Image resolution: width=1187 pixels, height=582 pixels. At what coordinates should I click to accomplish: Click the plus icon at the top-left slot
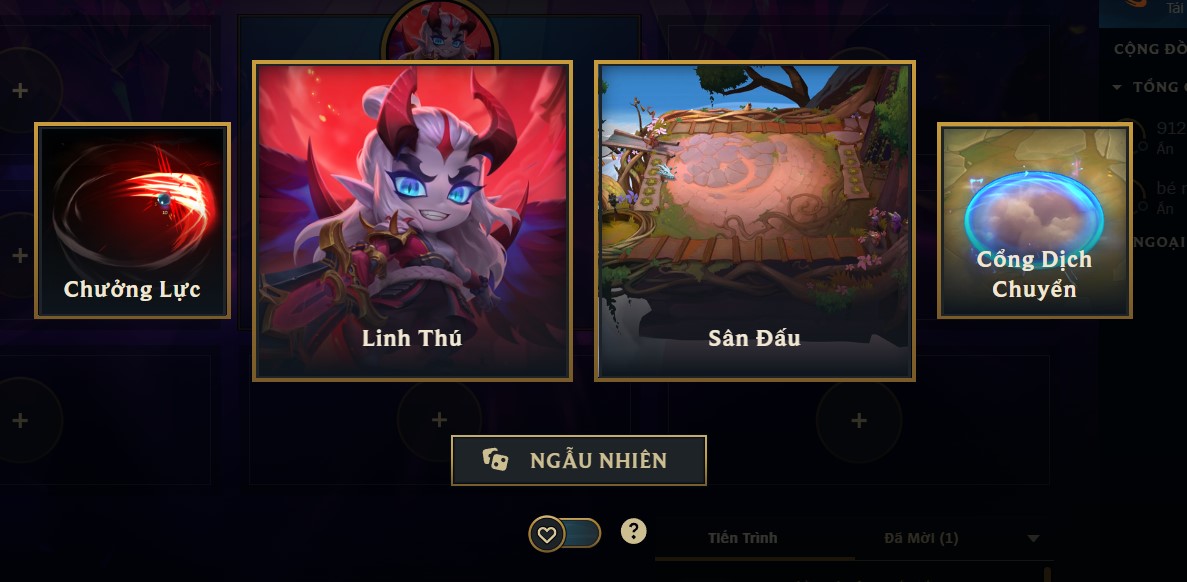coord(20,91)
